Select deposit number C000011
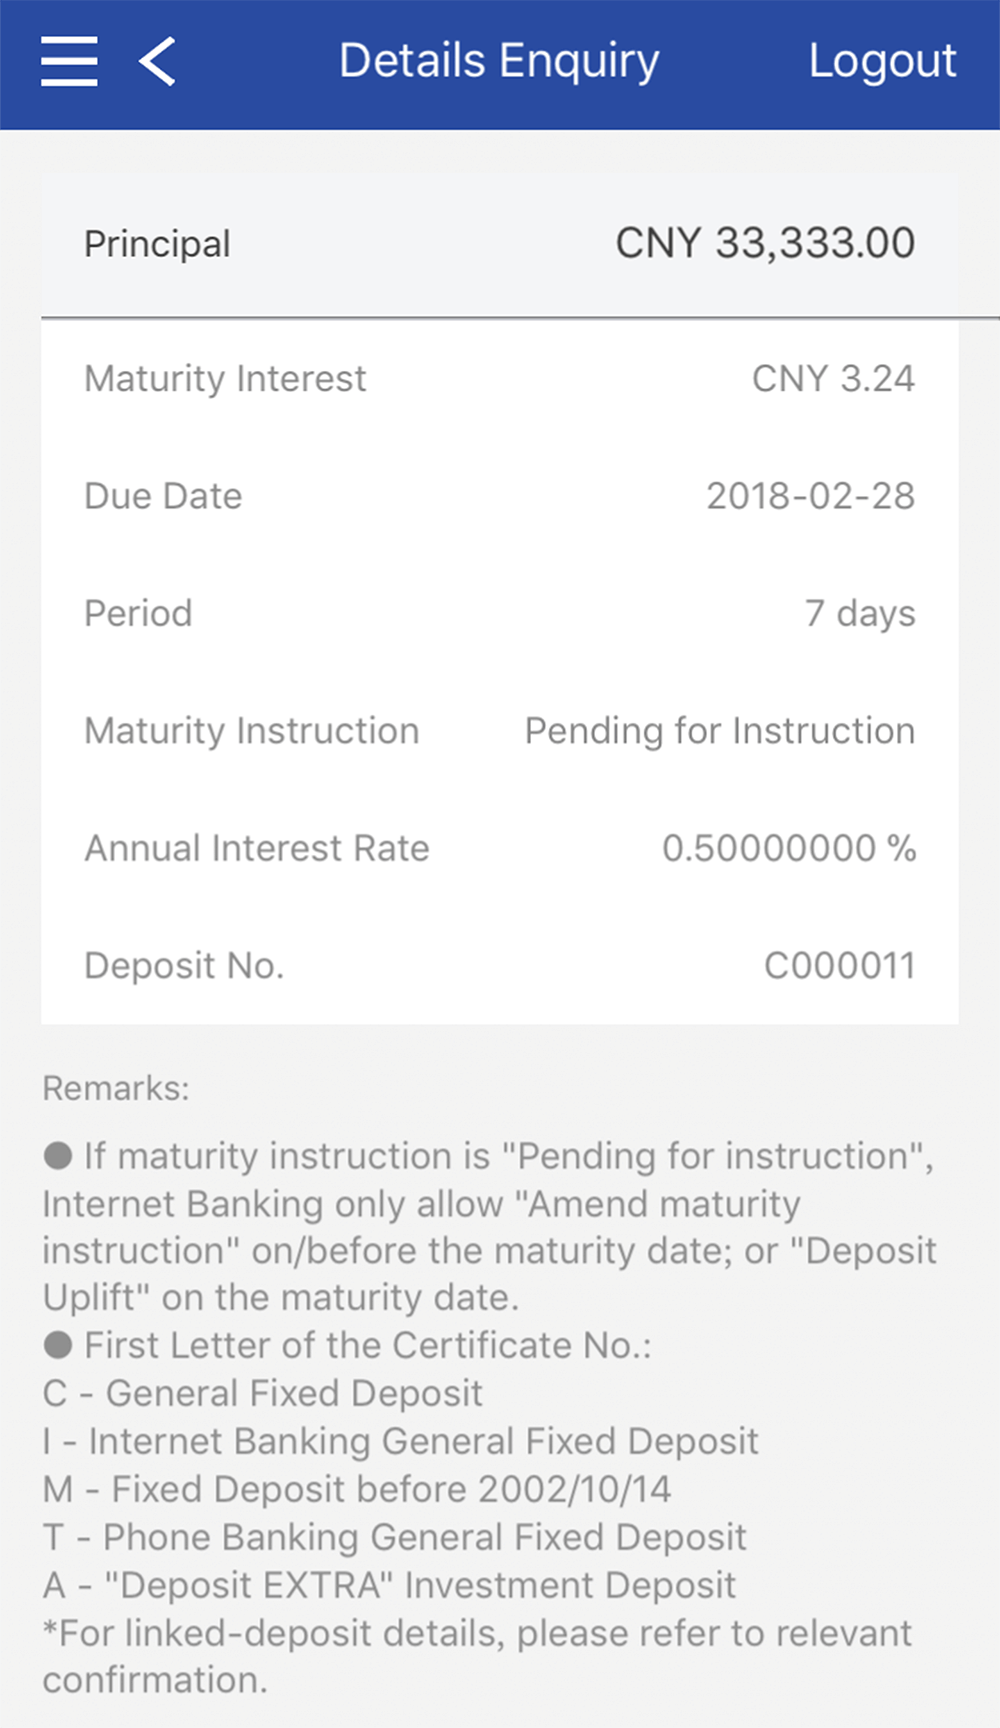The image size is (1000, 1728). [x=840, y=966]
